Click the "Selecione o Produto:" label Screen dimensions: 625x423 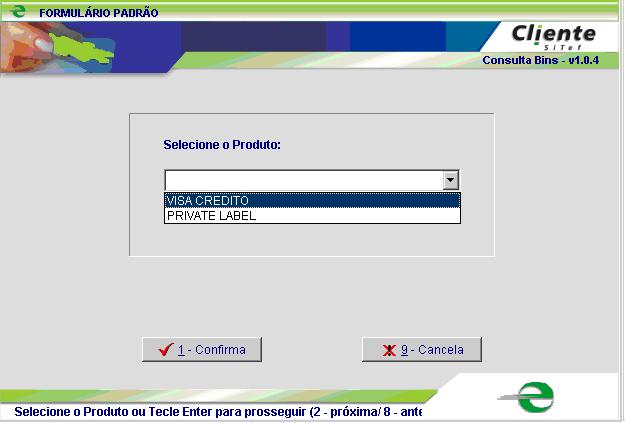click(222, 145)
